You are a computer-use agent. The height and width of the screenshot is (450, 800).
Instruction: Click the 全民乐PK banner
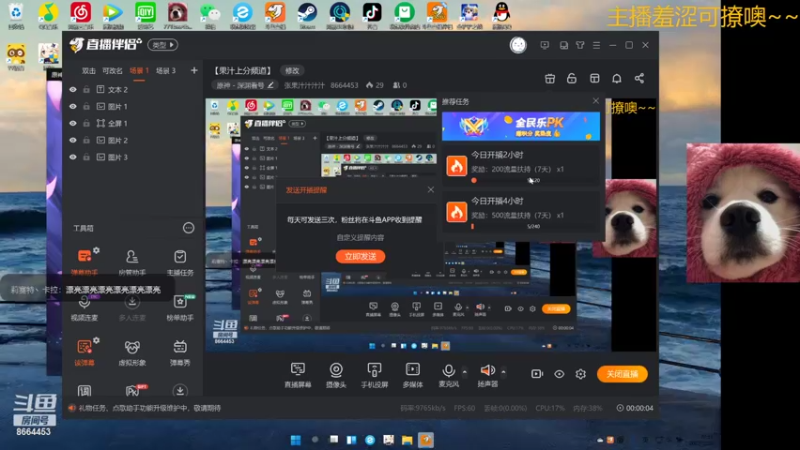coord(520,126)
